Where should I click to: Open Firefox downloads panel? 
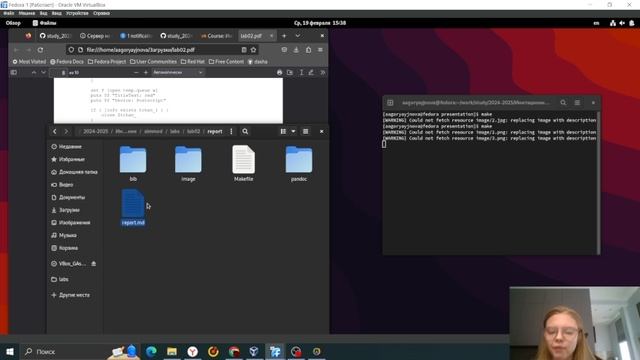point(296,50)
